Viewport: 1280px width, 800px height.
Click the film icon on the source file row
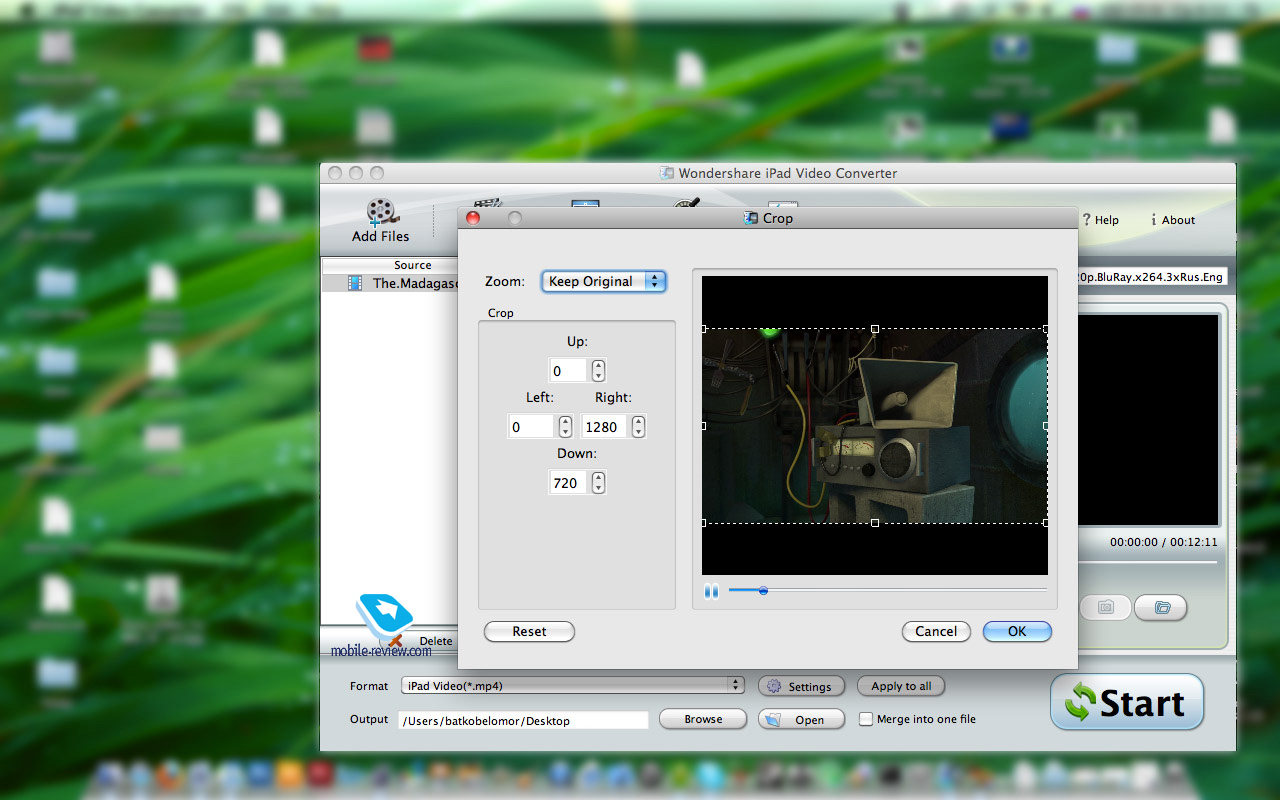(355, 283)
